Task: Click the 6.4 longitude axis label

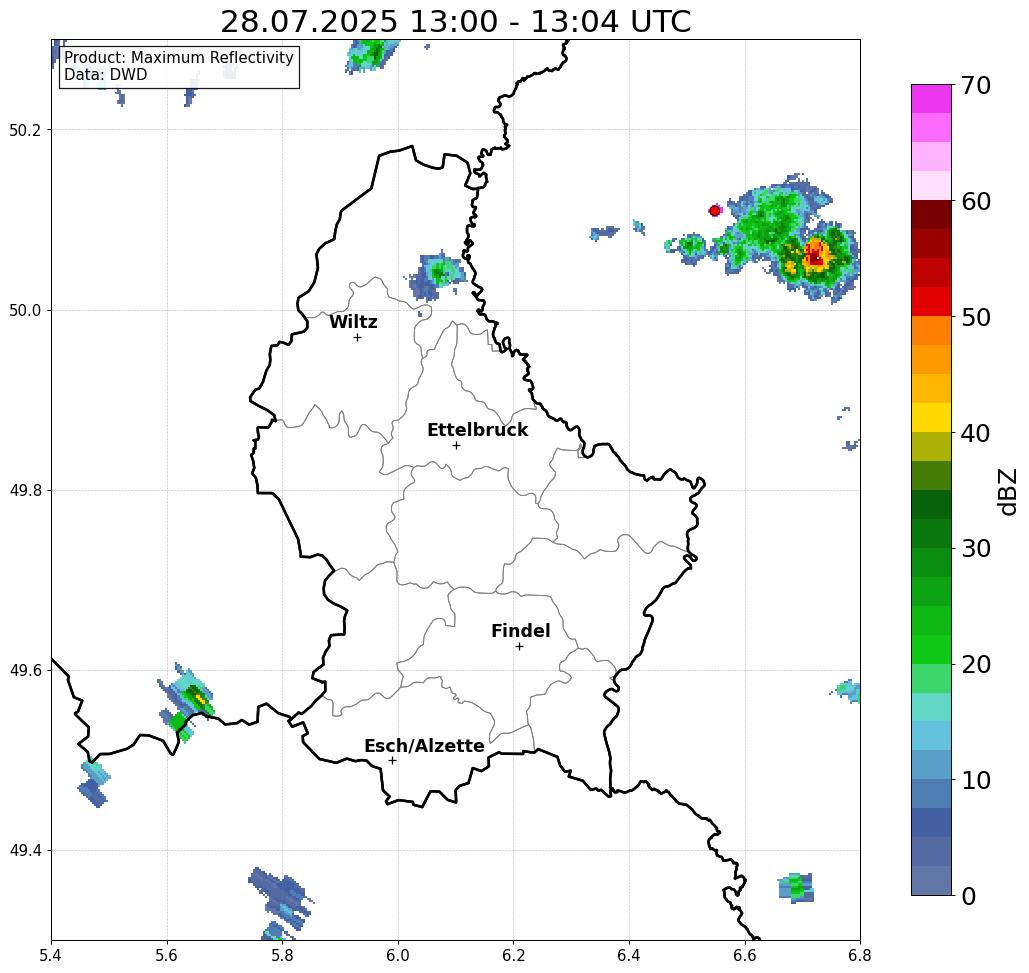Action: pos(629,955)
